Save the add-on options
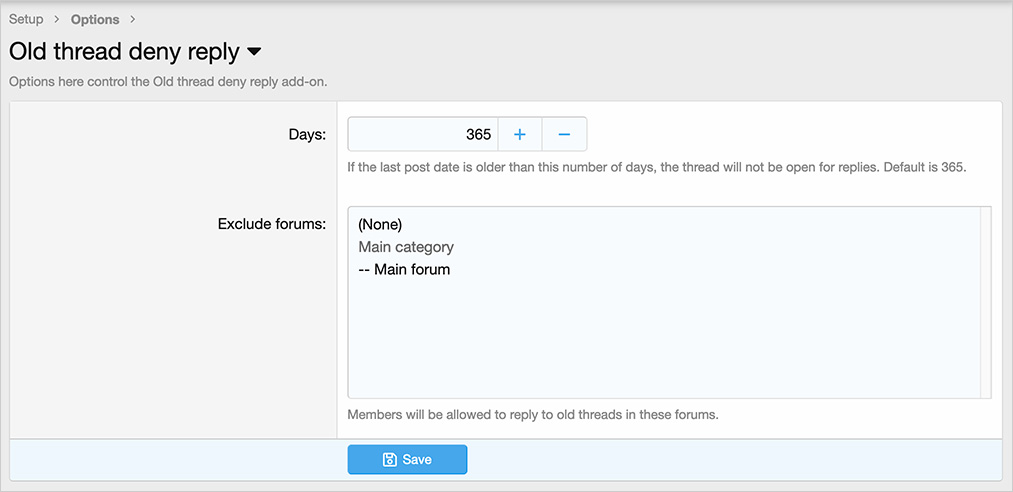1013x492 pixels. click(x=407, y=460)
